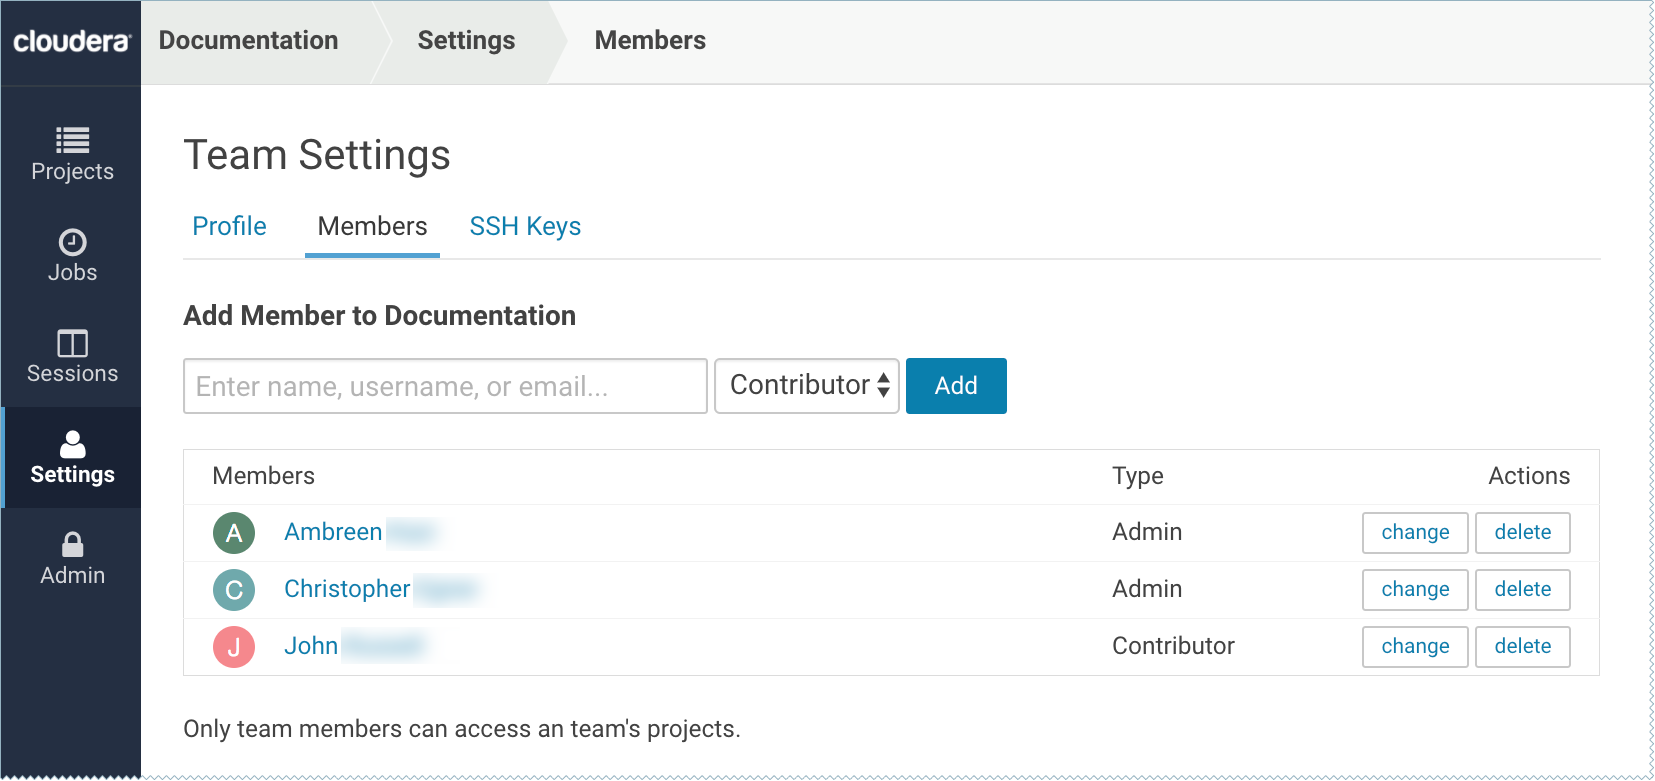Open Christopher's profile link
The width and height of the screenshot is (1655, 781).
(347, 590)
